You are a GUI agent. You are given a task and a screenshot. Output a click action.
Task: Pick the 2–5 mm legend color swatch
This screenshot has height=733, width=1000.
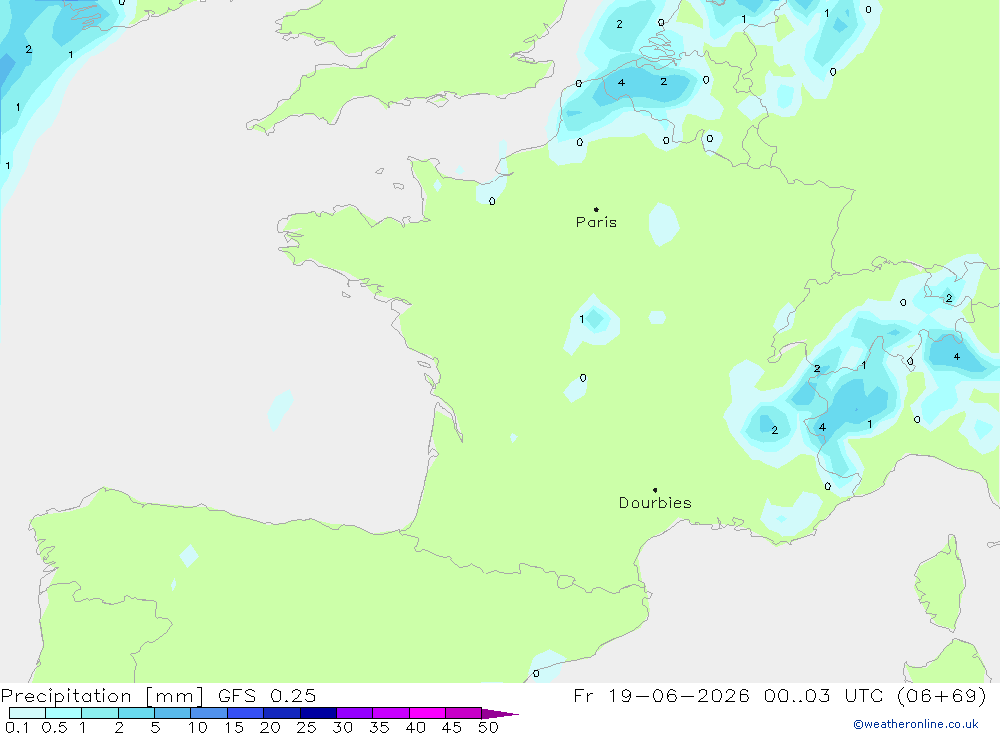[x=136, y=713]
